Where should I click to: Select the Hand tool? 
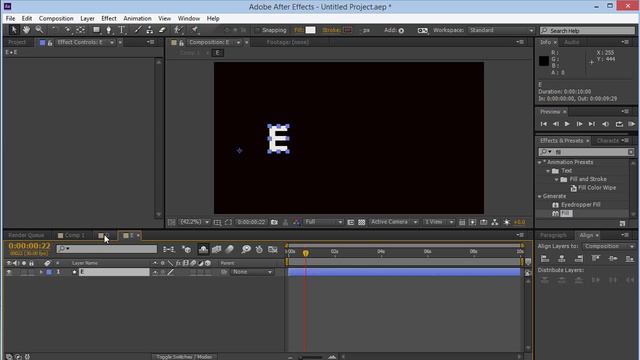click(26, 30)
